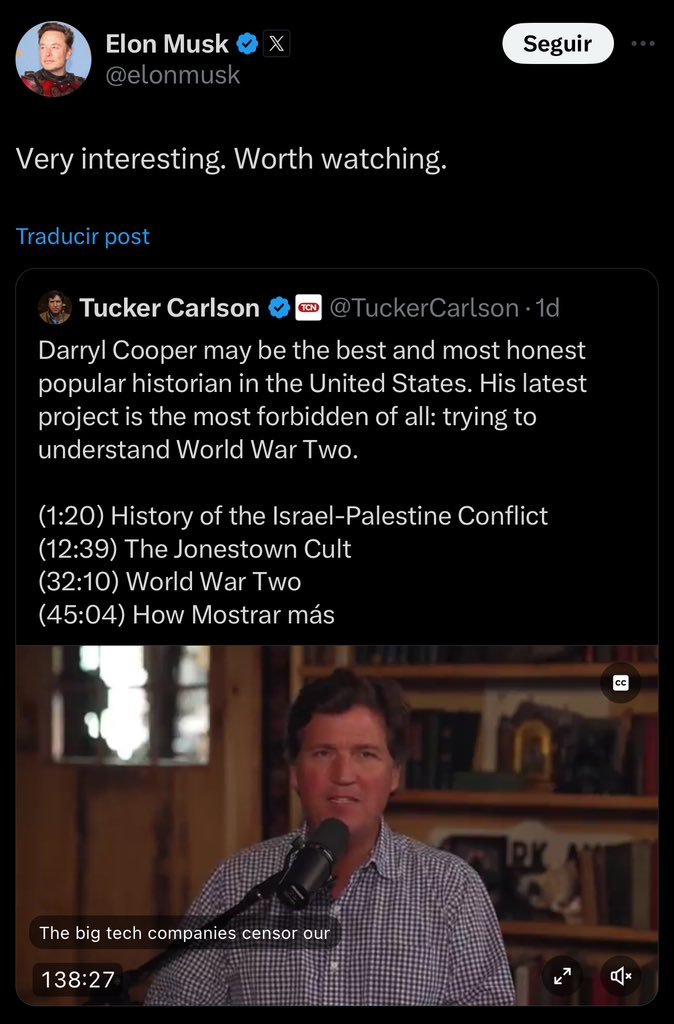This screenshot has height=1024, width=674.
Task: Open the @elonmusk handle
Action: 173,75
